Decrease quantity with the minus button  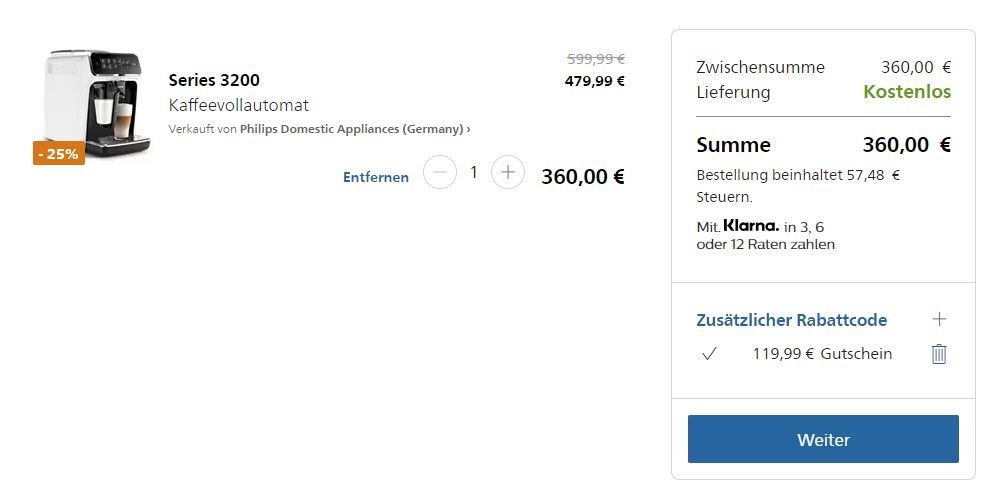point(440,172)
